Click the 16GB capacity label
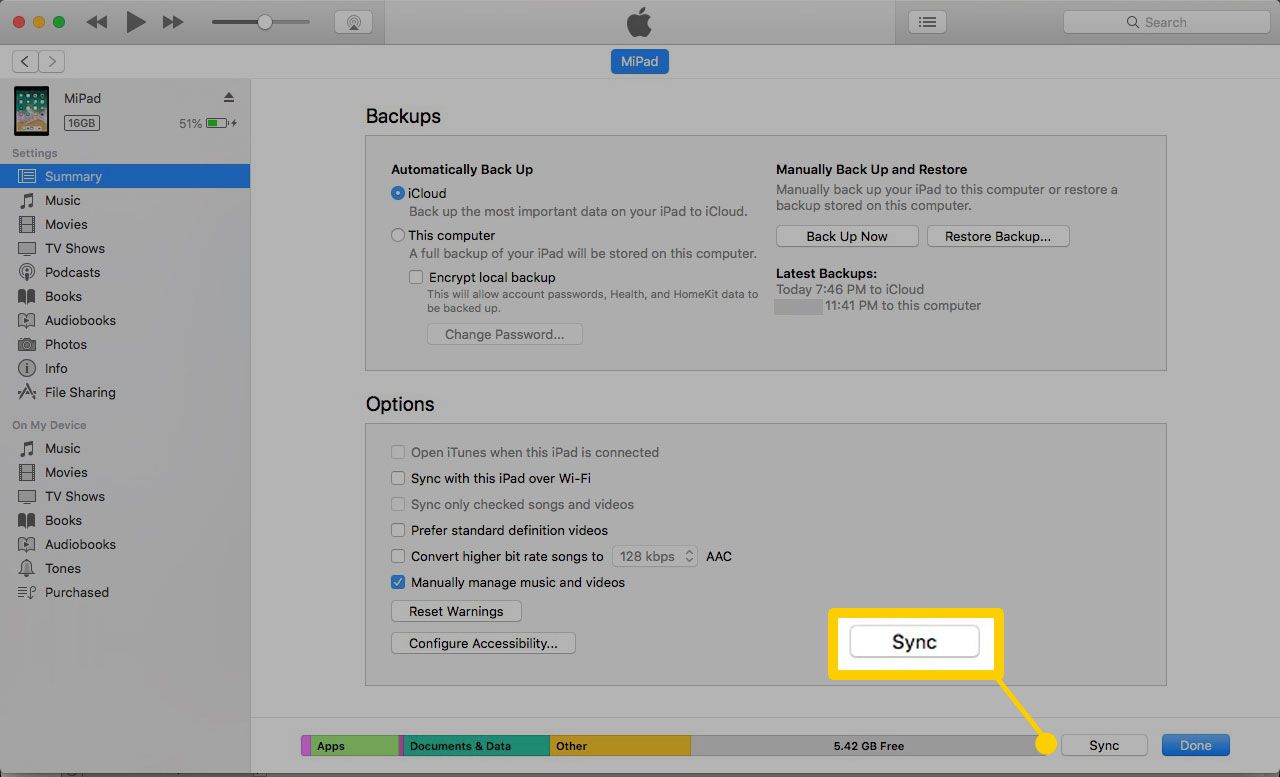The width and height of the screenshot is (1280, 777). [82, 123]
